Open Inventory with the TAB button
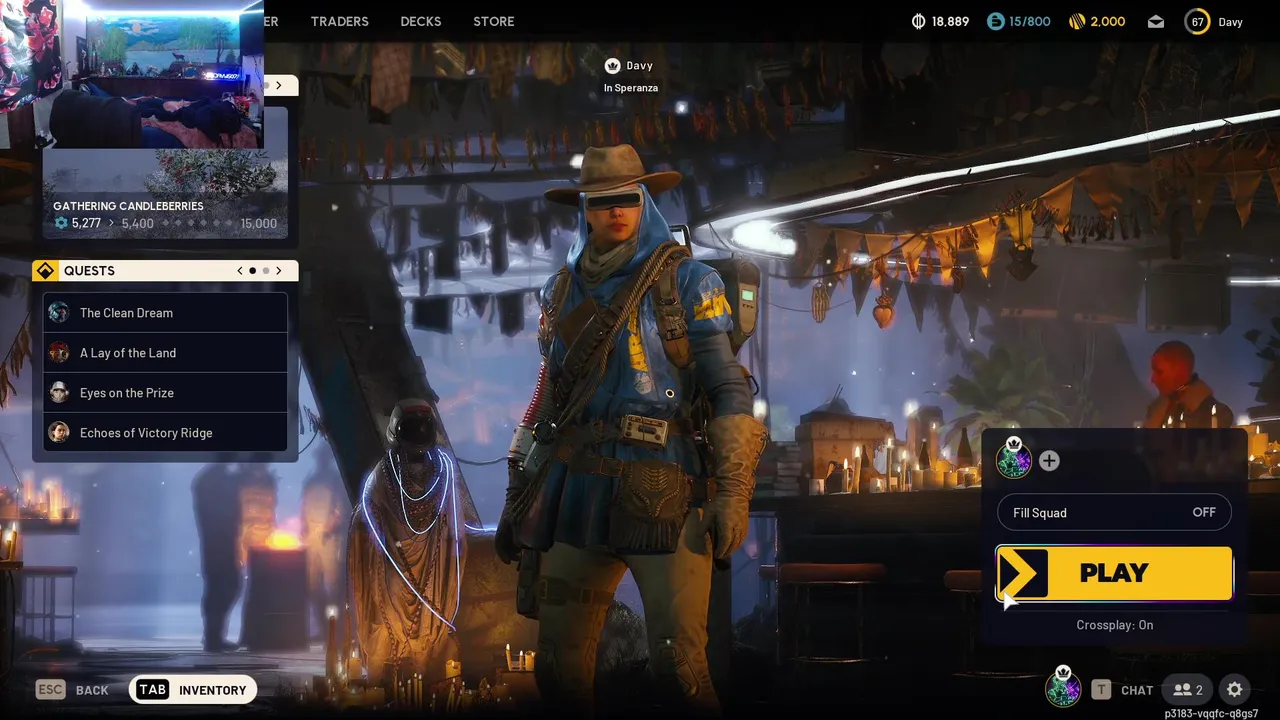This screenshot has width=1280, height=720. (192, 689)
